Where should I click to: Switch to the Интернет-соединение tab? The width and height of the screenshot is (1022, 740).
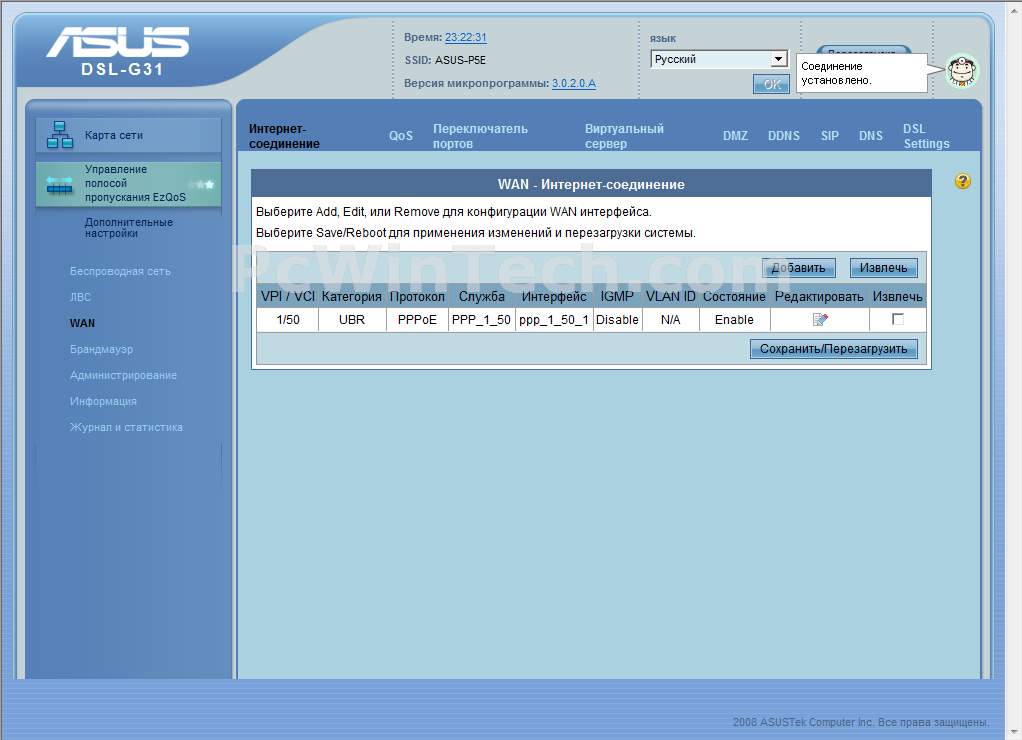284,136
